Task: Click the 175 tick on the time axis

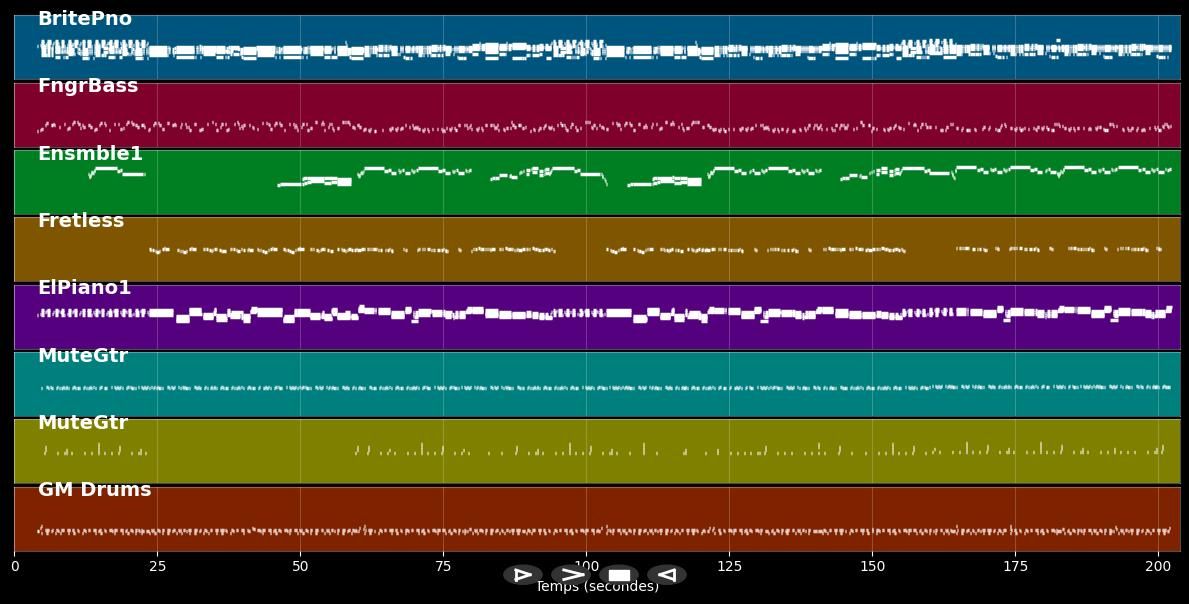Action: (x=1015, y=566)
